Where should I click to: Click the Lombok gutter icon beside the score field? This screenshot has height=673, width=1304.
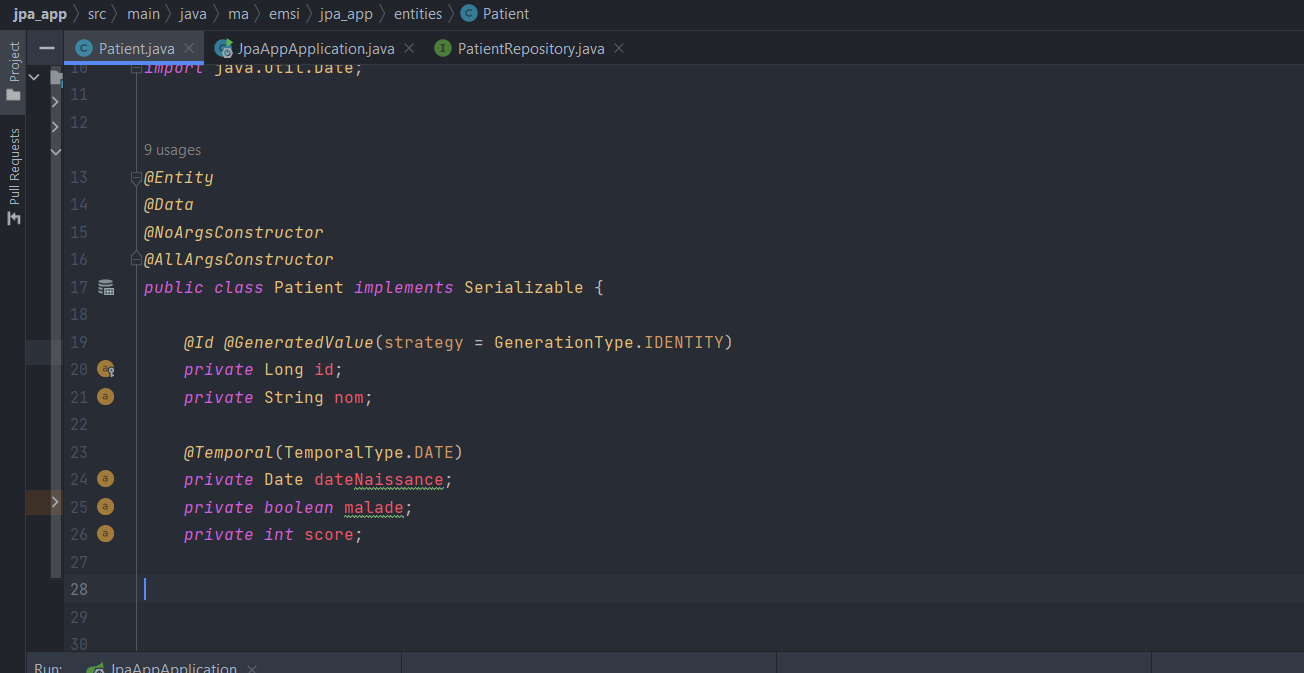(x=106, y=534)
